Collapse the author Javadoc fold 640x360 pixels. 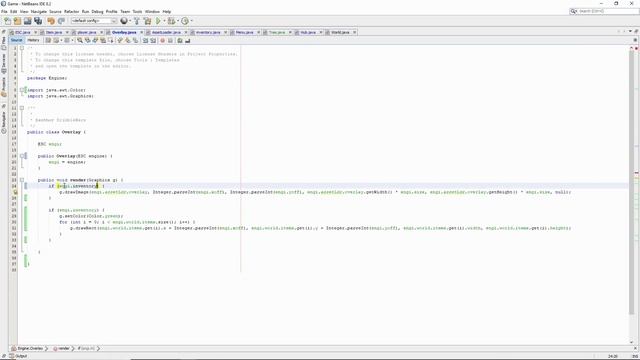[x=22, y=108]
